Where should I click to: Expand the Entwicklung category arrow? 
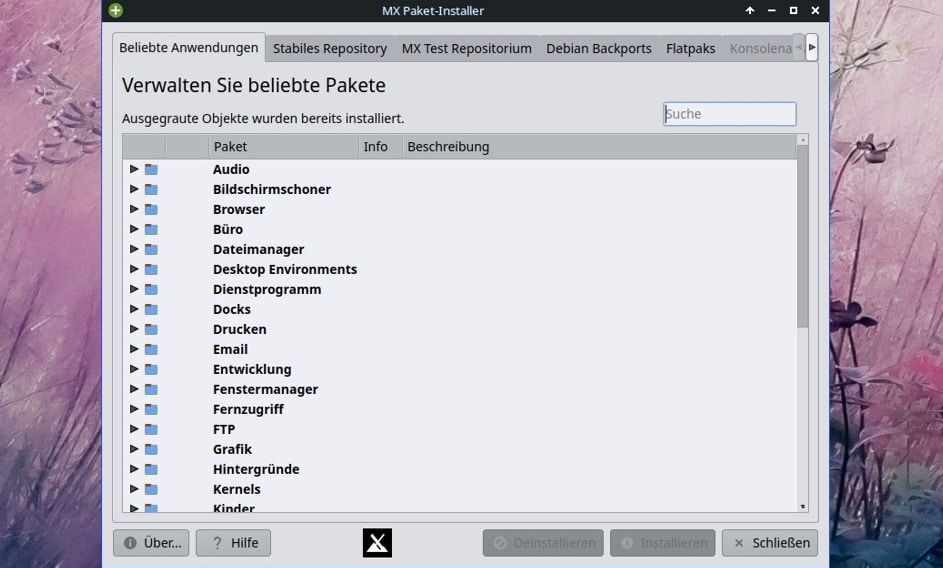point(134,369)
